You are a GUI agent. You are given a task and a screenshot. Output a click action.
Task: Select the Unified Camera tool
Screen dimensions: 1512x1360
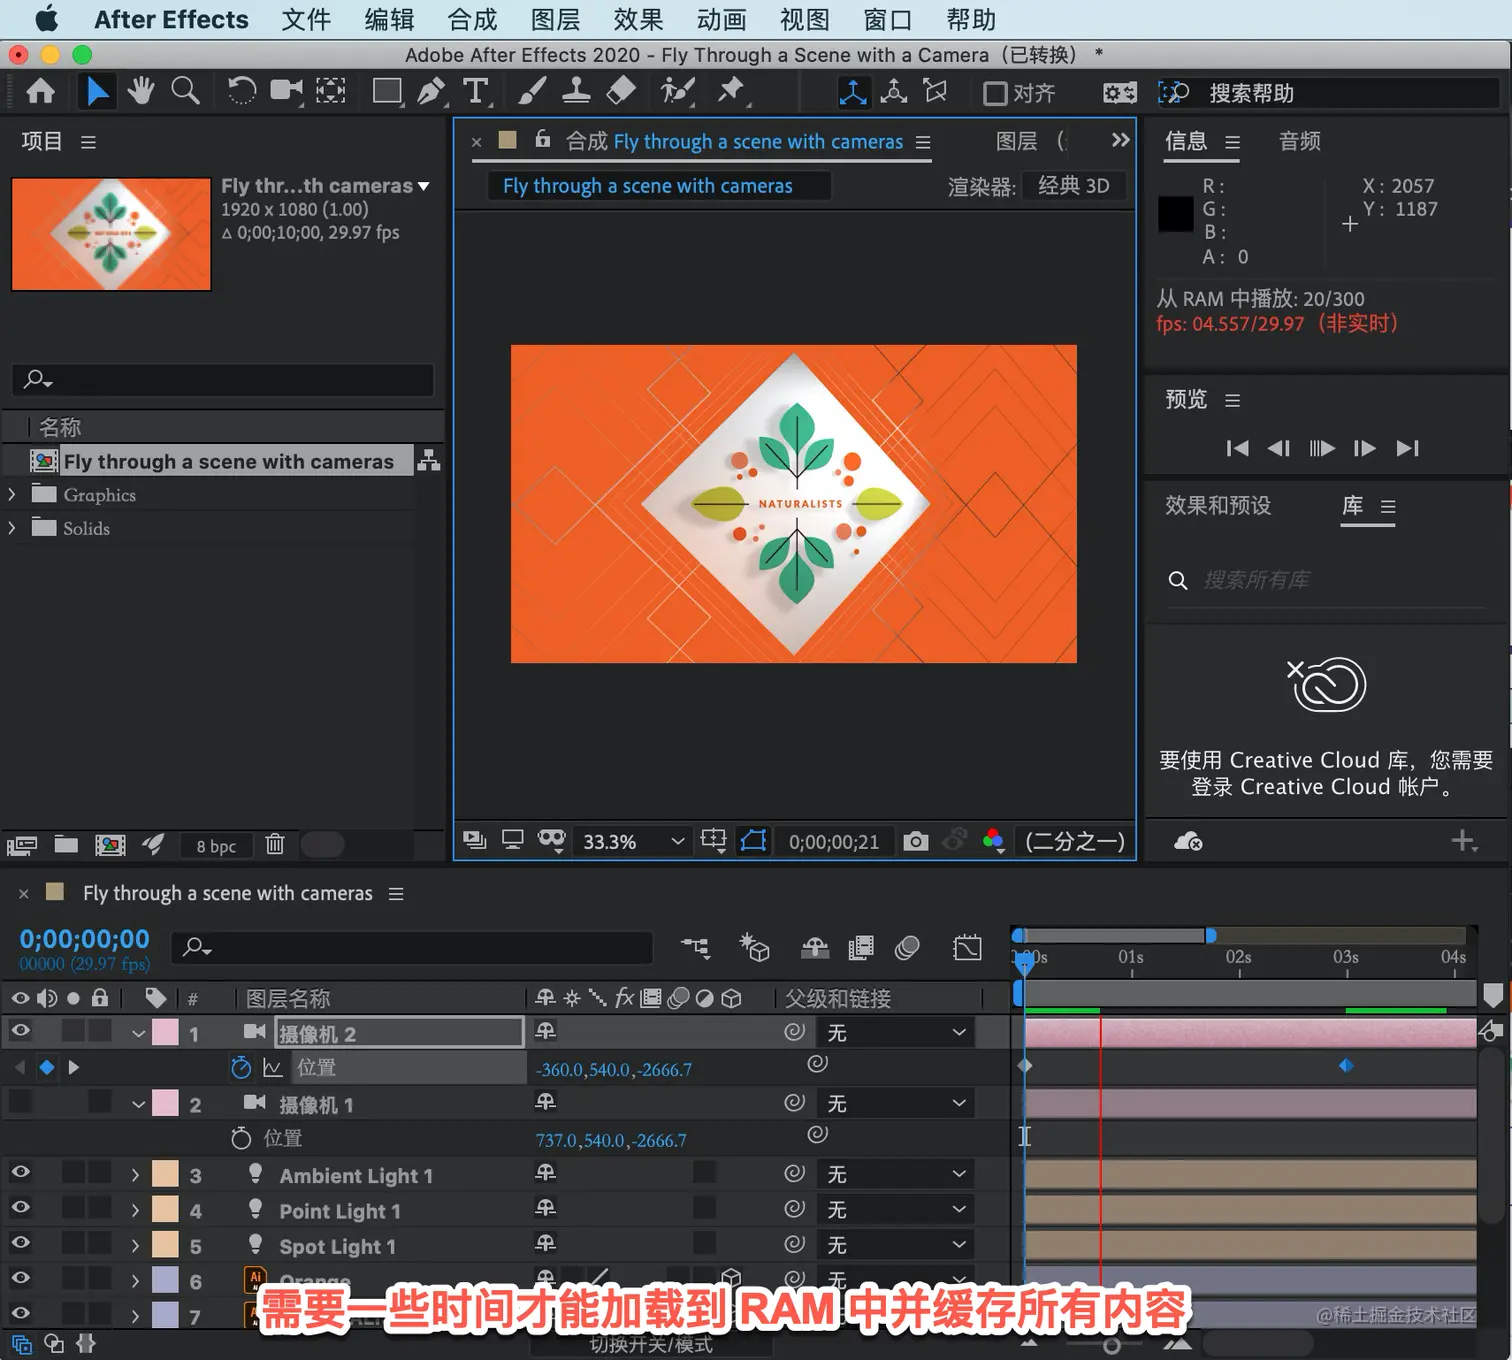(287, 92)
